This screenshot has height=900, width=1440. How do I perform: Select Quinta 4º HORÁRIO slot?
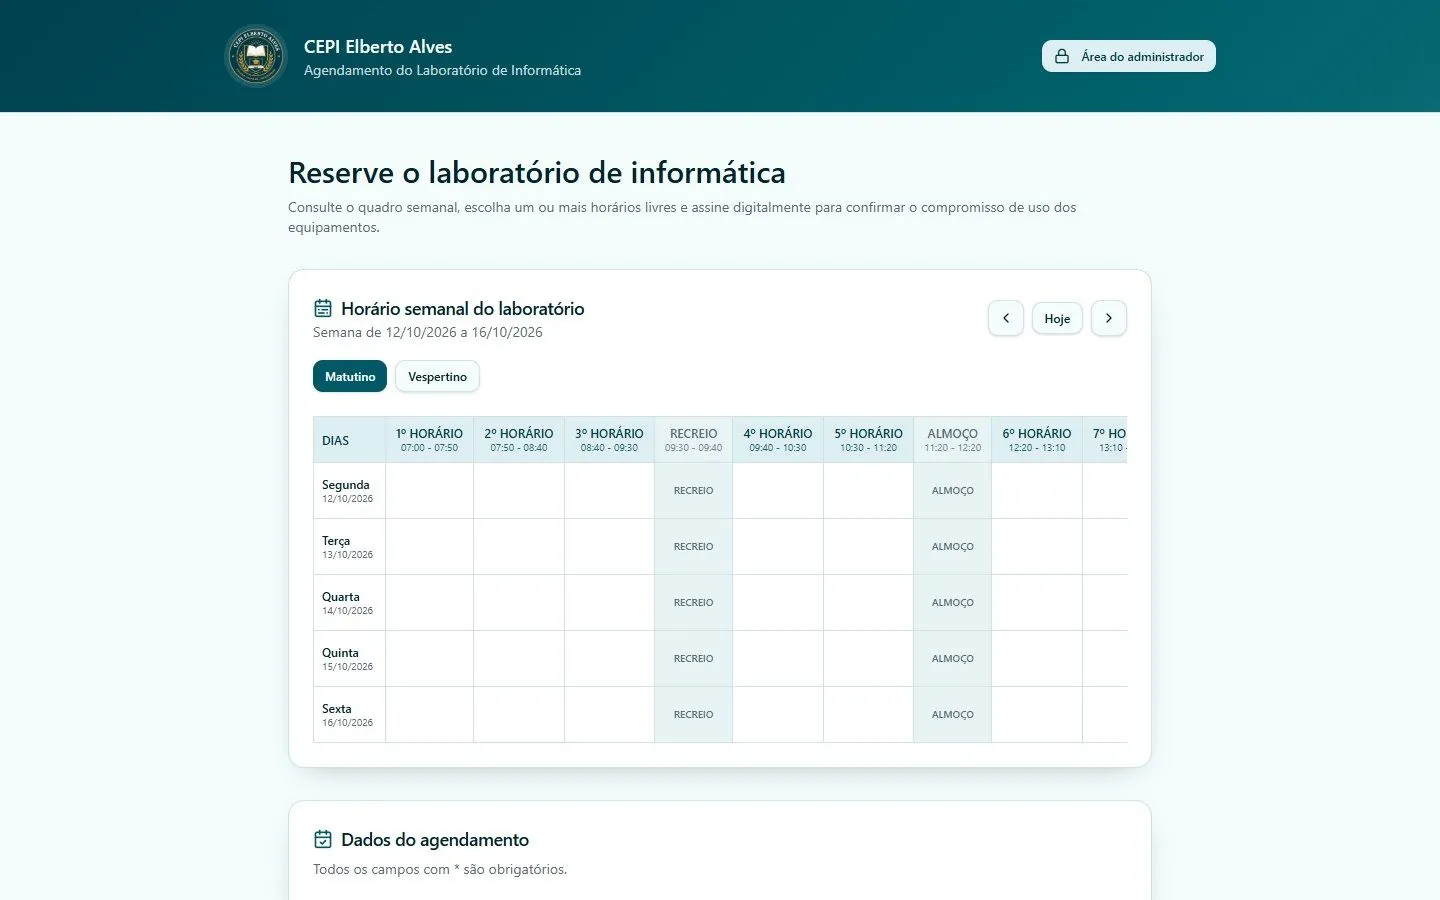[778, 659]
